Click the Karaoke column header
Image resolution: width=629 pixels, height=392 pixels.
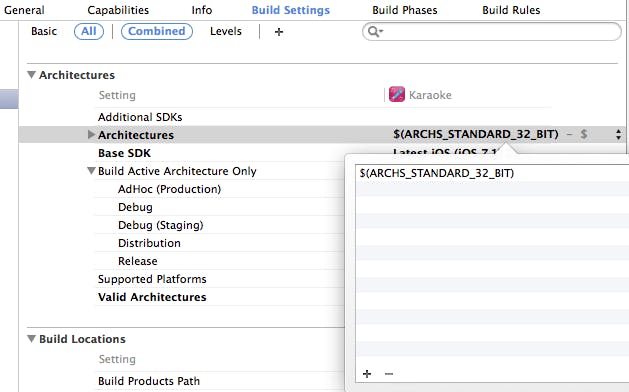(x=430, y=95)
